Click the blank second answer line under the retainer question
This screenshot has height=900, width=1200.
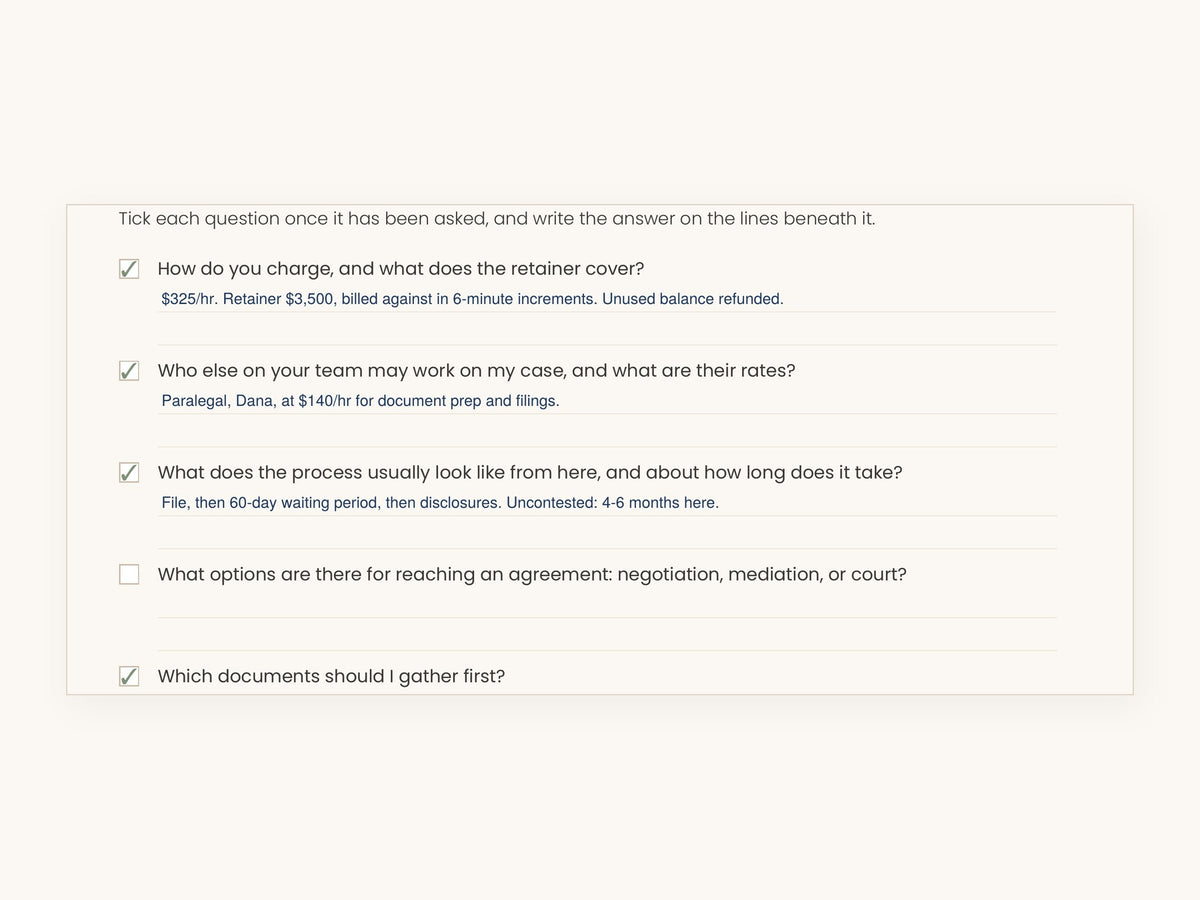coord(607,330)
